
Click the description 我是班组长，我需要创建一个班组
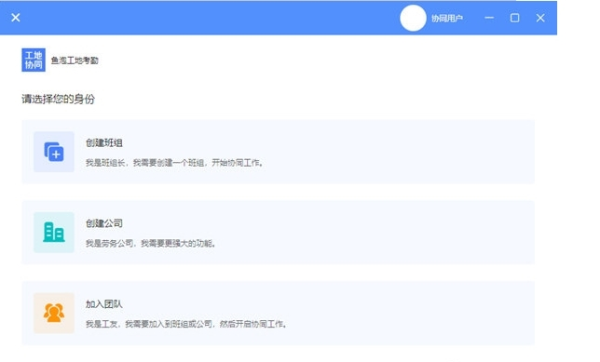point(174,163)
